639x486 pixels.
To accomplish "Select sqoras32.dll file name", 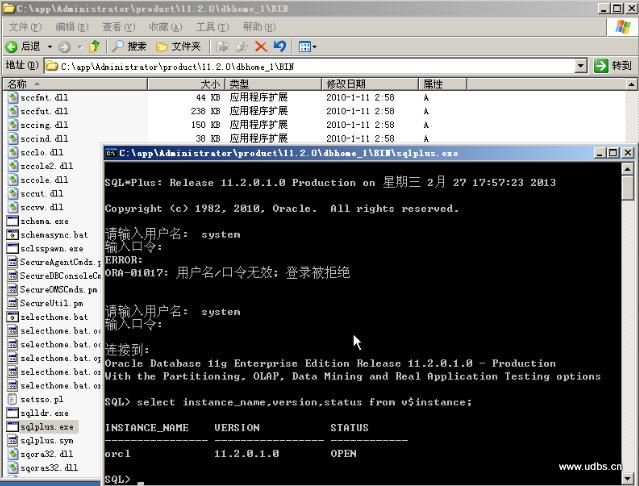I will (x=49, y=468).
